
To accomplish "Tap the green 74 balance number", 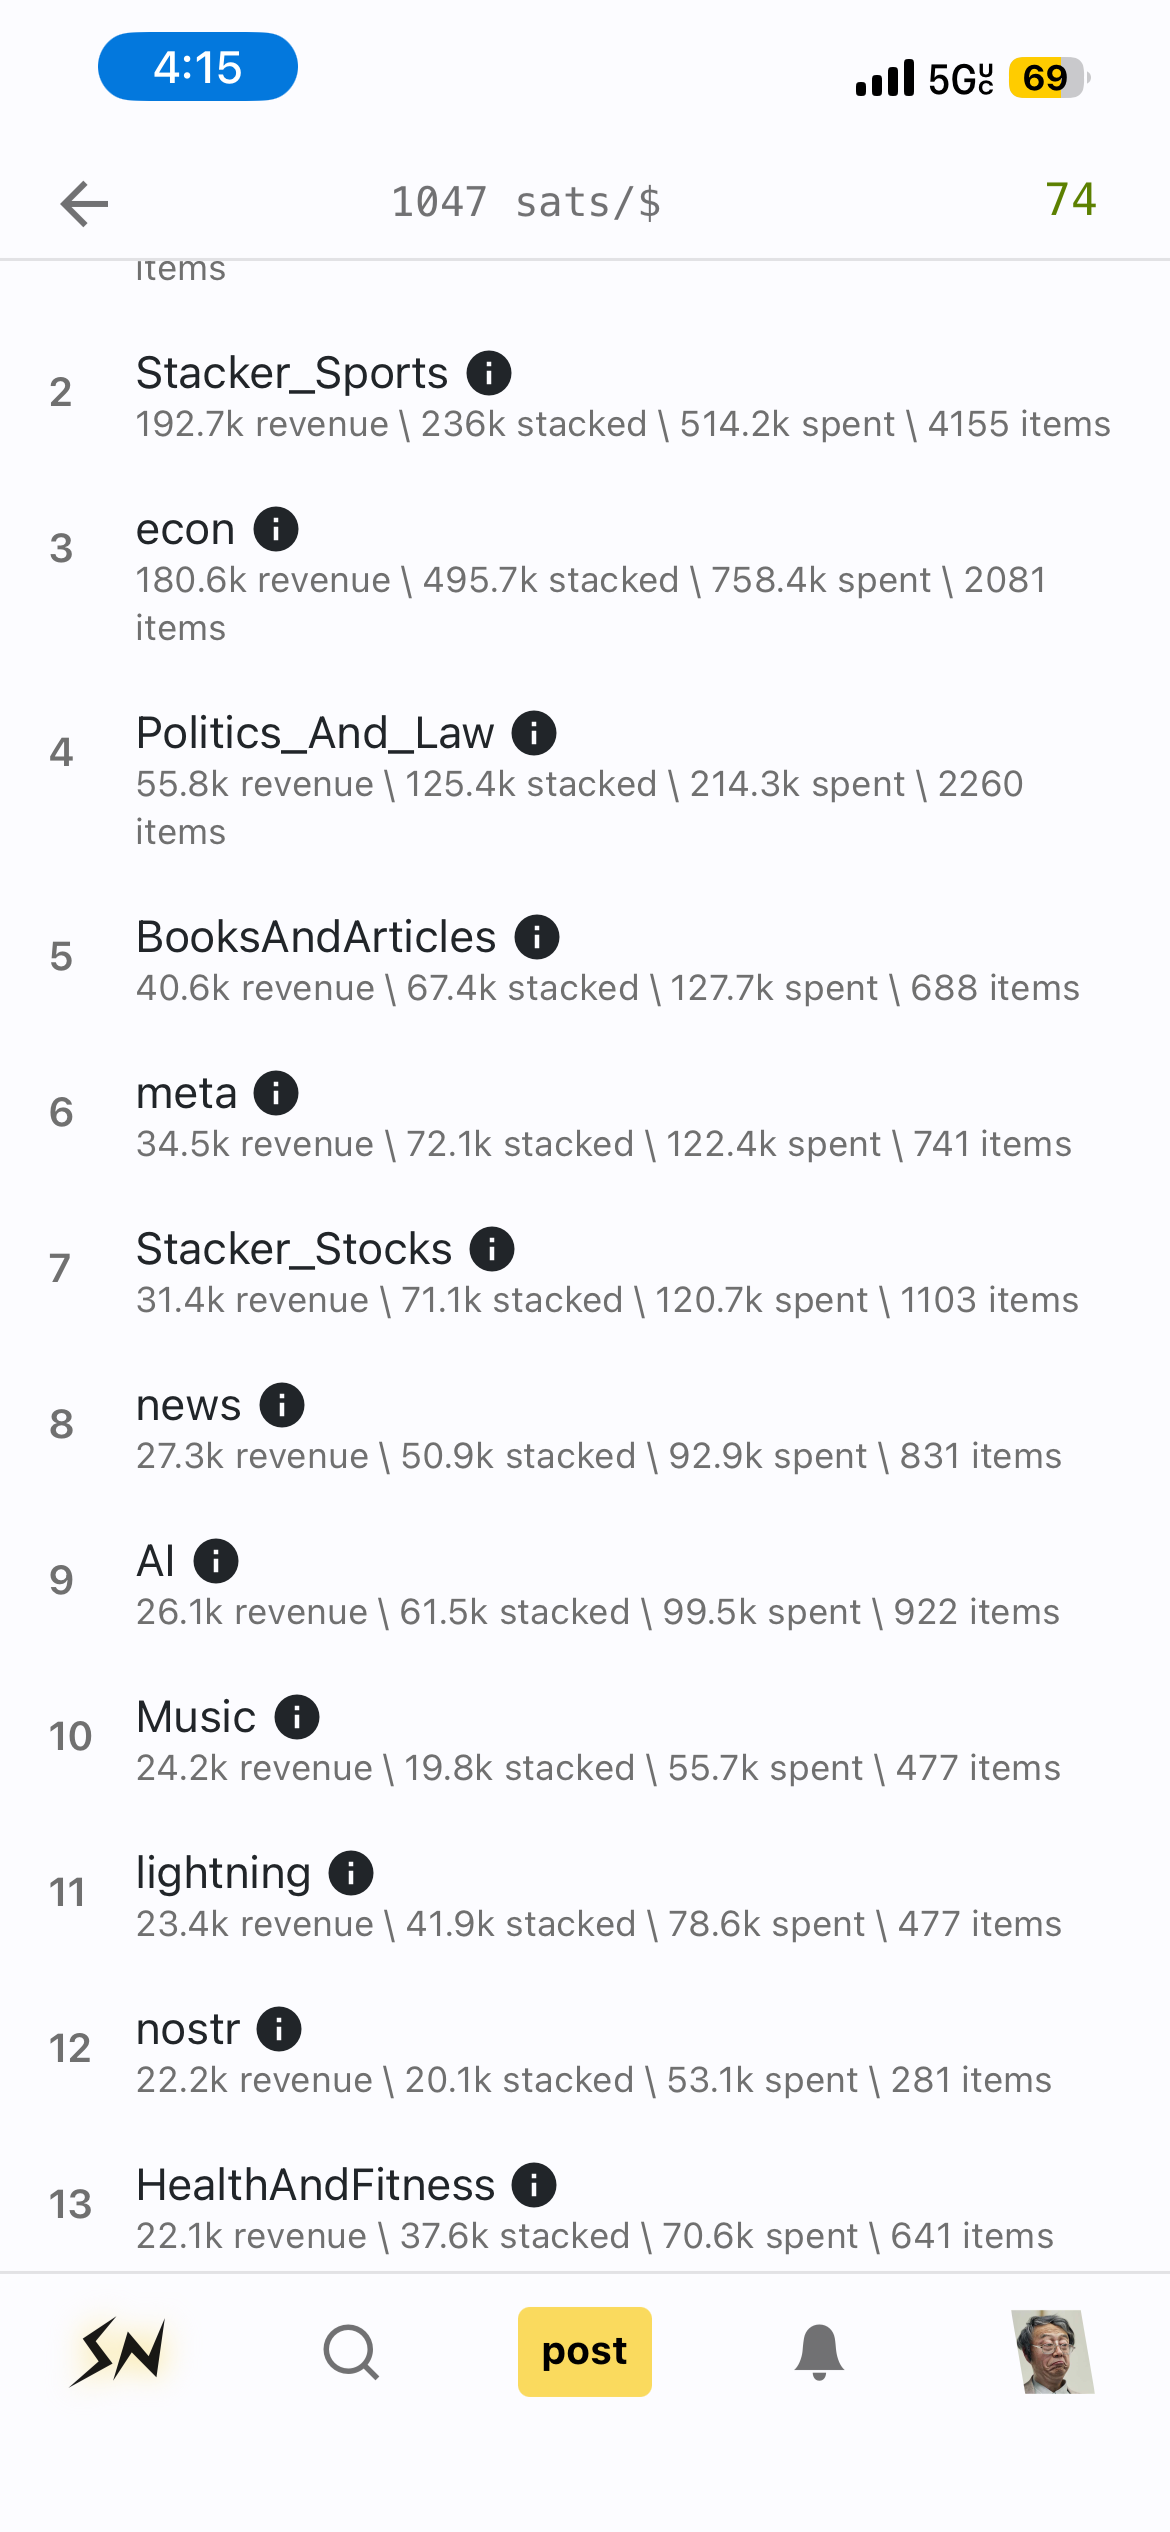I will coord(1070,200).
